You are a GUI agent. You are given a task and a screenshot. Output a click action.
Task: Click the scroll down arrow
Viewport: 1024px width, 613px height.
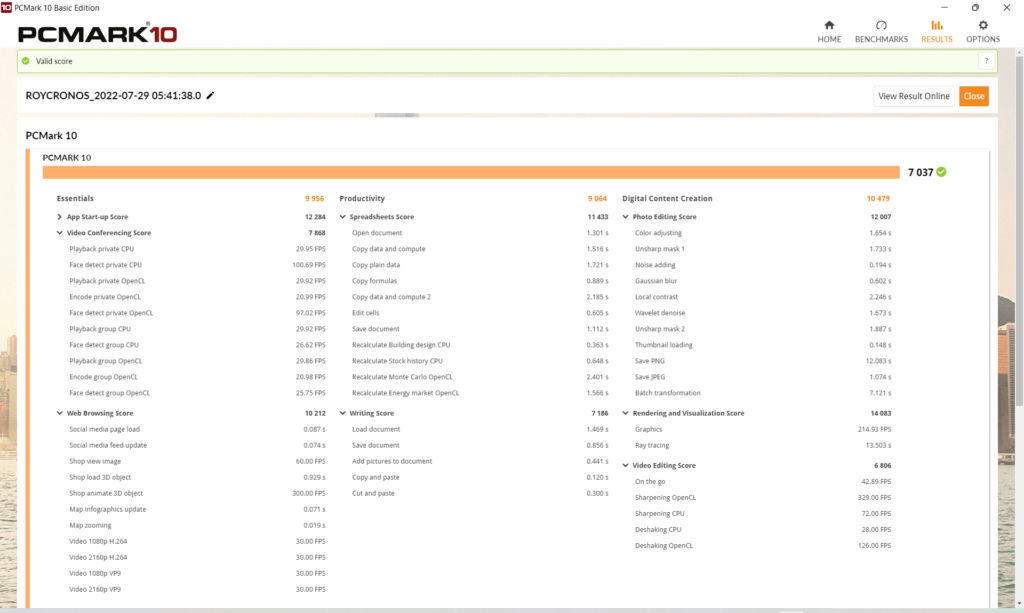click(x=1019, y=604)
